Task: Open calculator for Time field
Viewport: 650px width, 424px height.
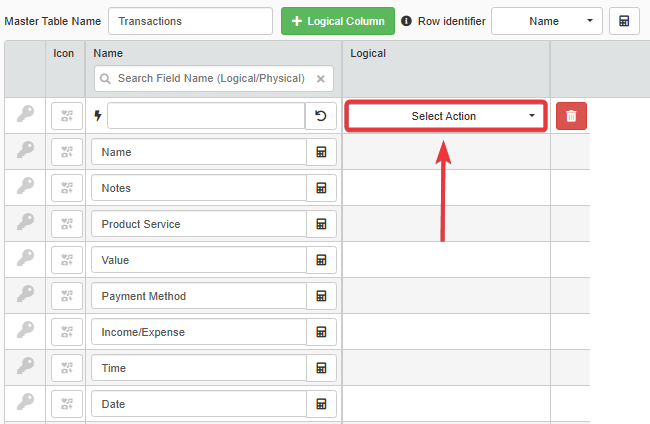Action: 321,368
